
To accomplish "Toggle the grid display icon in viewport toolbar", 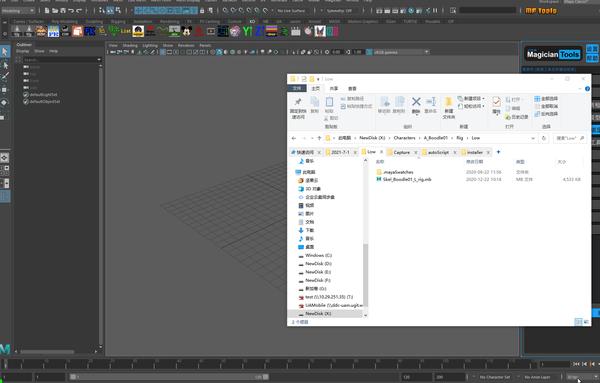I will [x=163, y=52].
